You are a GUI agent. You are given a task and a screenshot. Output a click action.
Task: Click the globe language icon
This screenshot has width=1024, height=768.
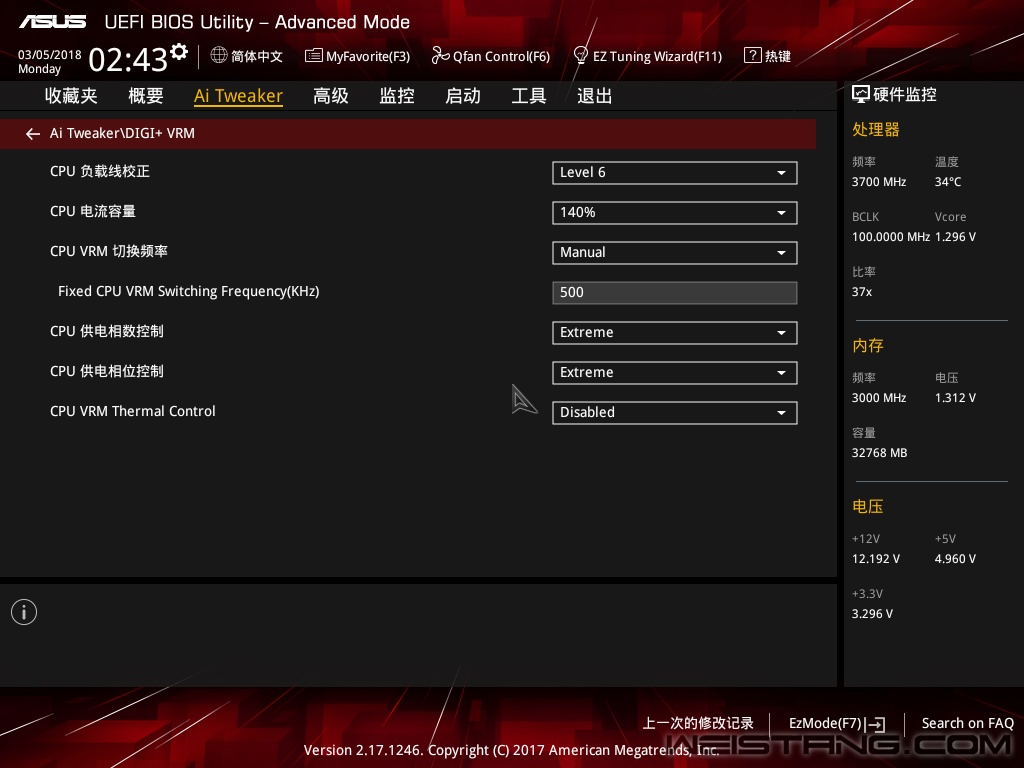219,56
